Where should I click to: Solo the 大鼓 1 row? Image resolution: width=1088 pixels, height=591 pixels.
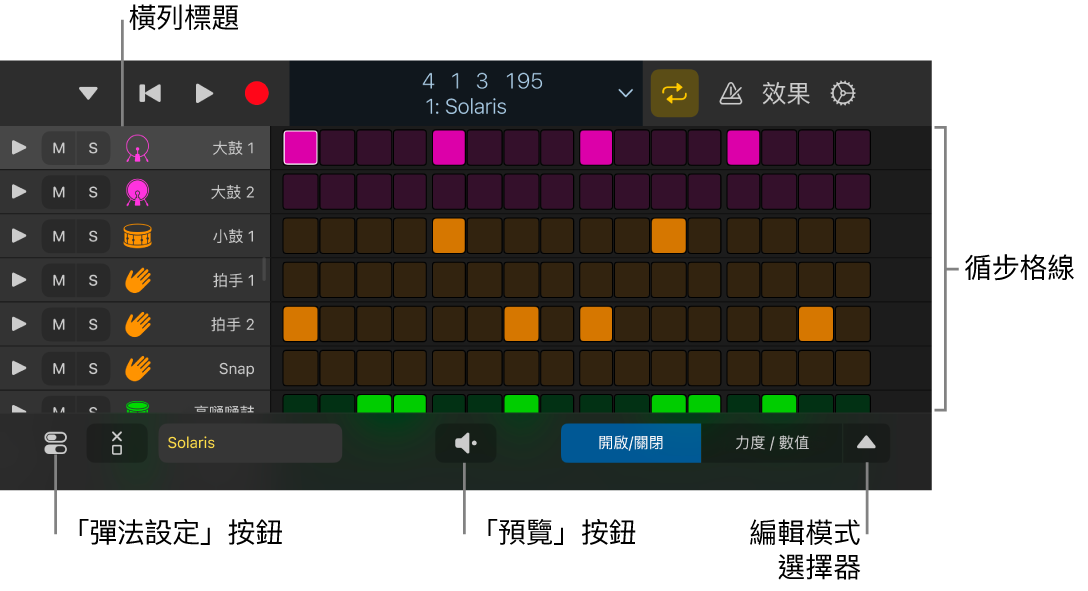[93, 148]
